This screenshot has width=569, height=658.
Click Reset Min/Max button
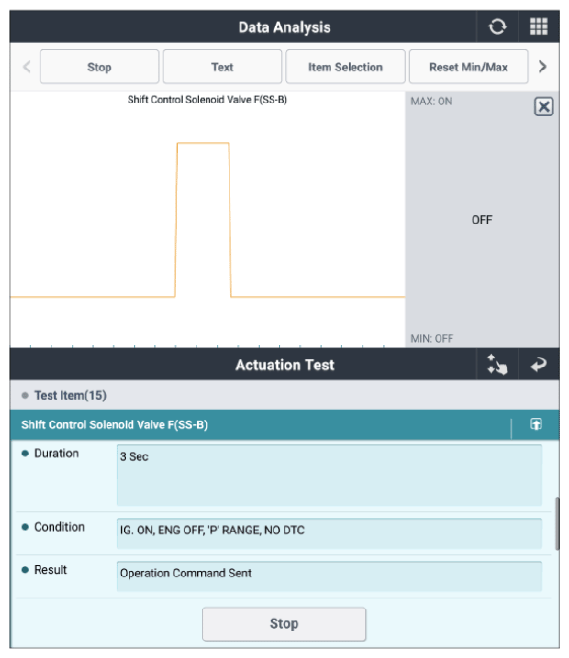click(468, 67)
